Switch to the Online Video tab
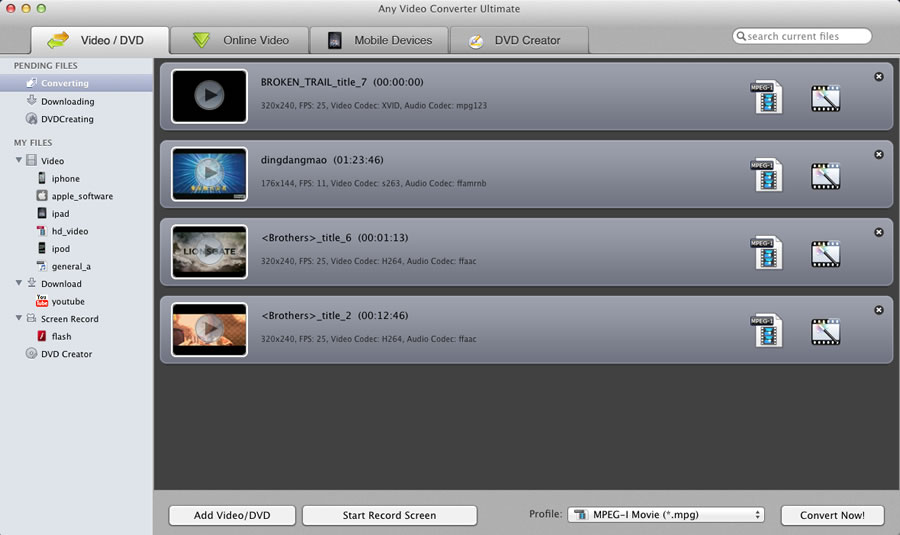Viewport: 900px width, 535px height. [x=240, y=40]
